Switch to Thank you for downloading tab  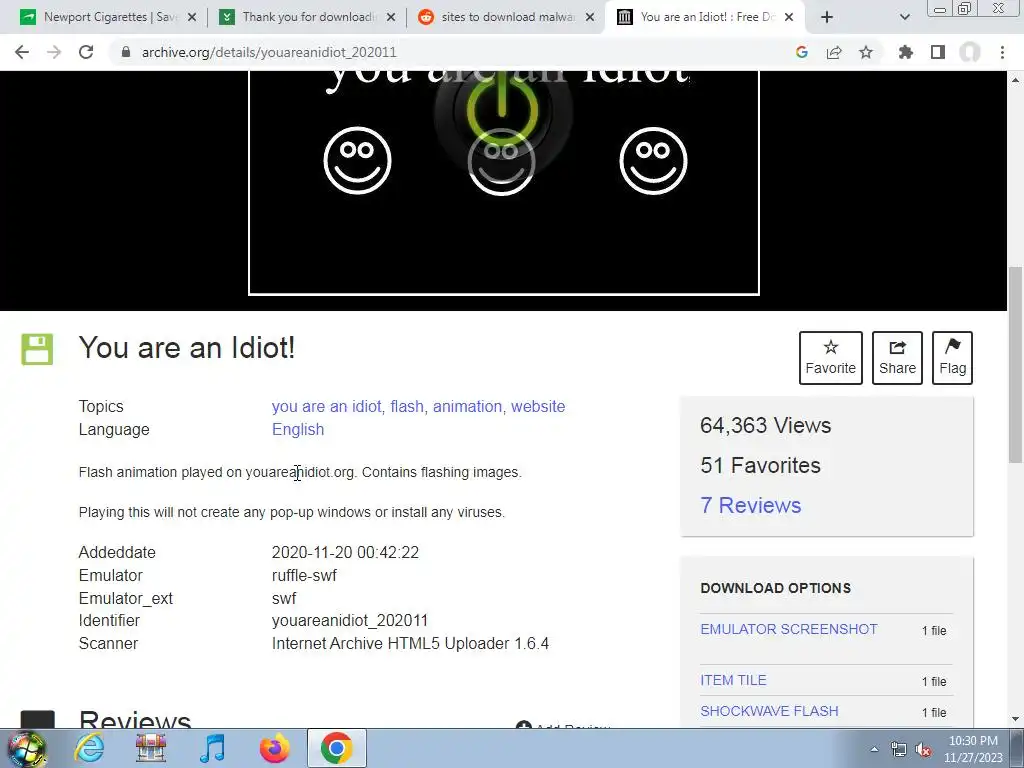click(307, 17)
